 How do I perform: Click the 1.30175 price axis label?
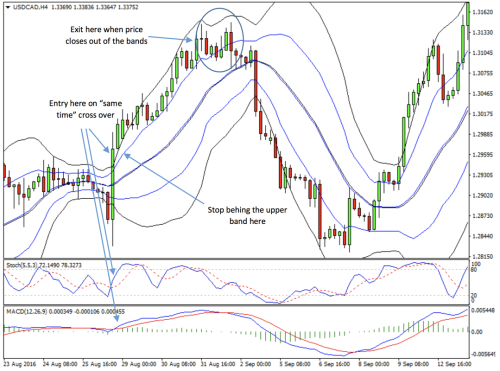[x=484, y=114]
